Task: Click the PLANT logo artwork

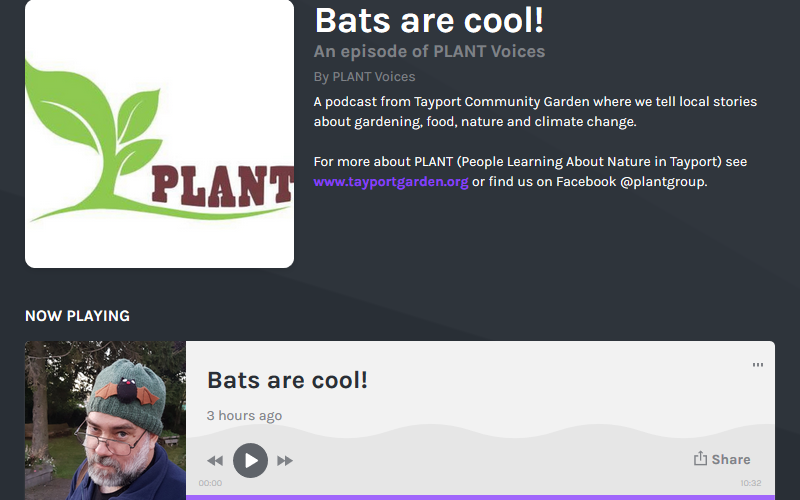Action: (x=159, y=134)
